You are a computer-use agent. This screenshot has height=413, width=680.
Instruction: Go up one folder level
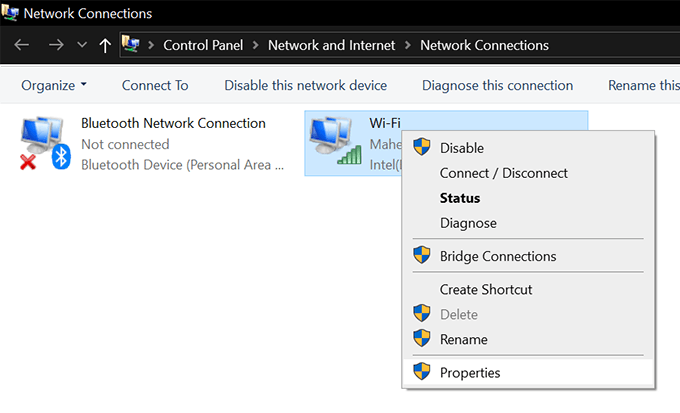pos(105,45)
